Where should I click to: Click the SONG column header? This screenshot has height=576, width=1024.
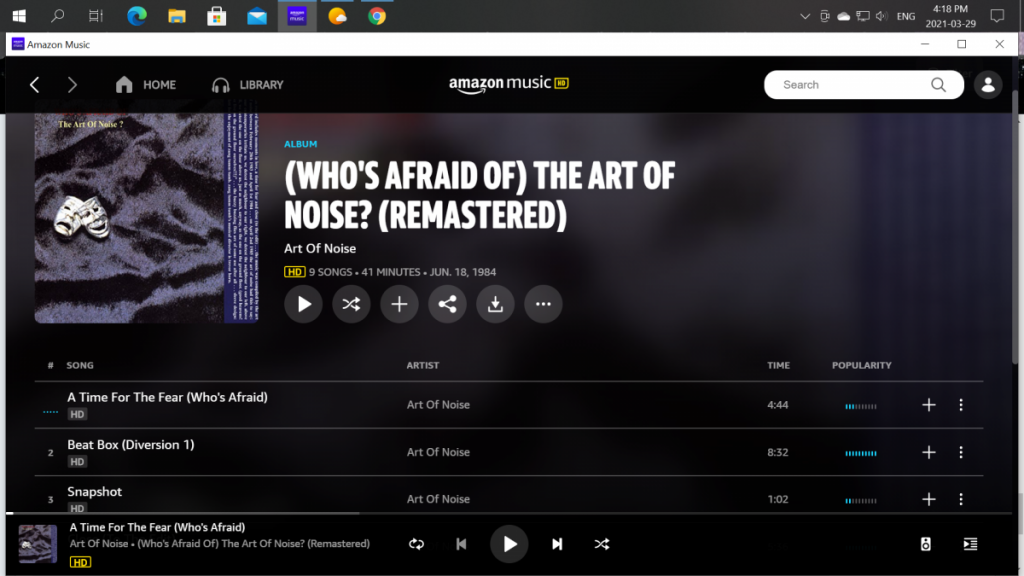click(80, 365)
